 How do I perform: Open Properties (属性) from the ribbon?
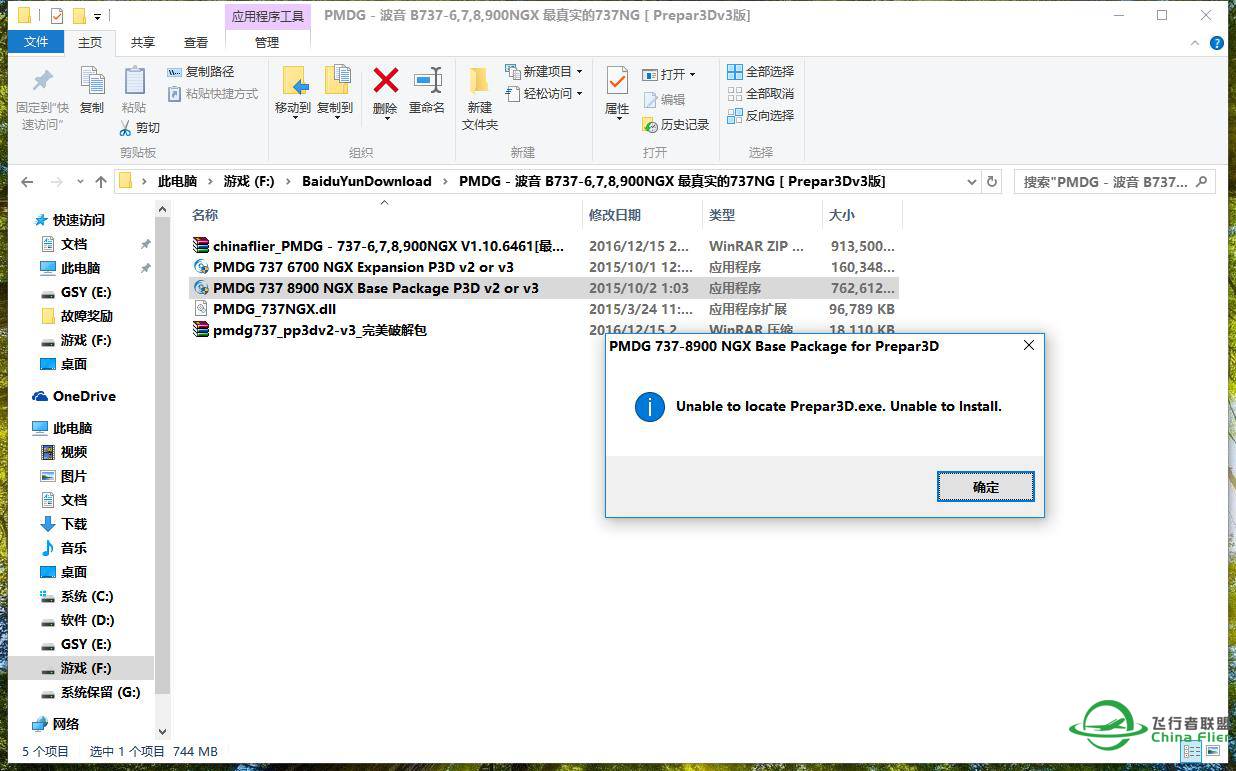[x=617, y=82]
